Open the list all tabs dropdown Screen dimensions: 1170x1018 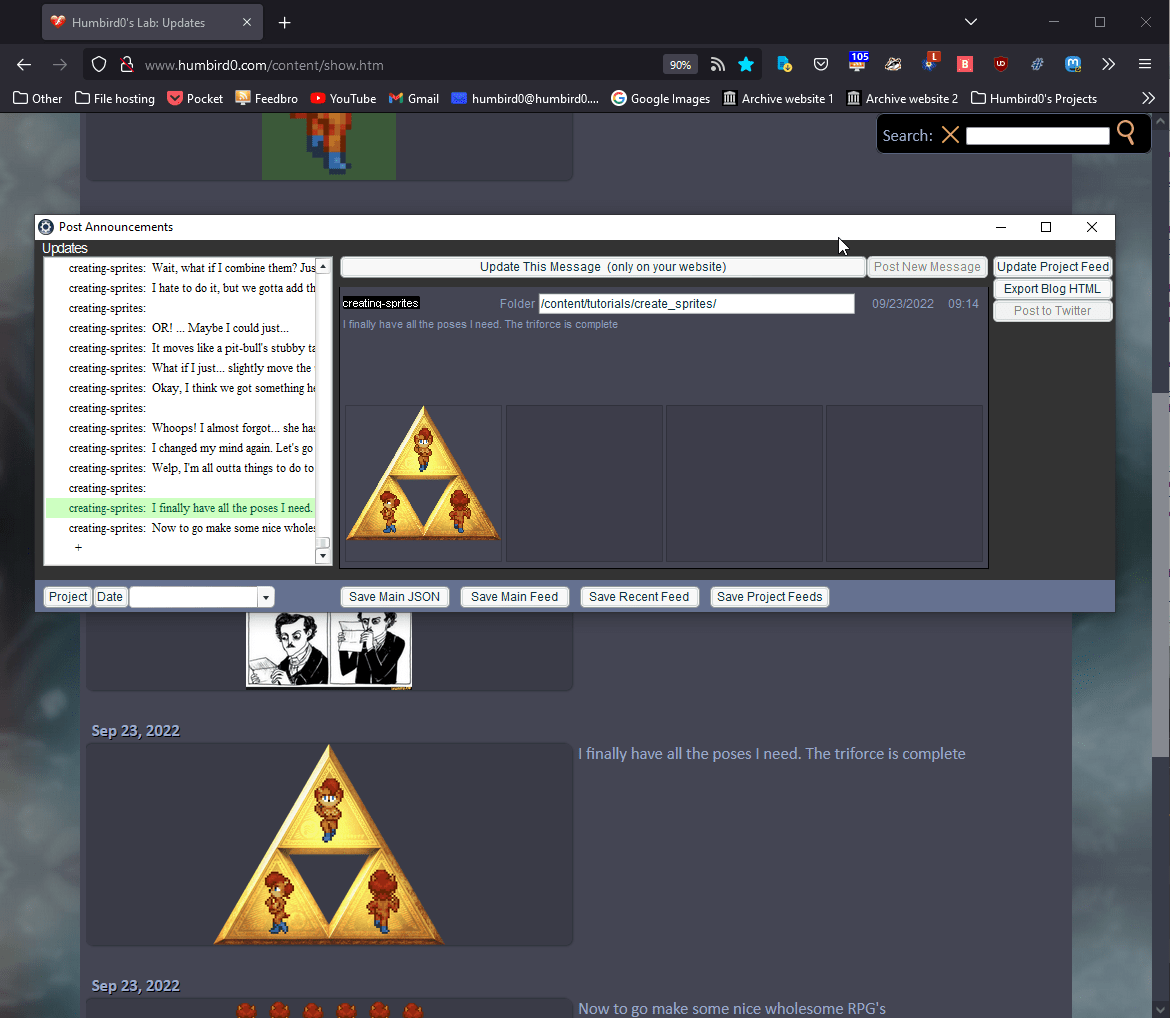[x=970, y=22]
